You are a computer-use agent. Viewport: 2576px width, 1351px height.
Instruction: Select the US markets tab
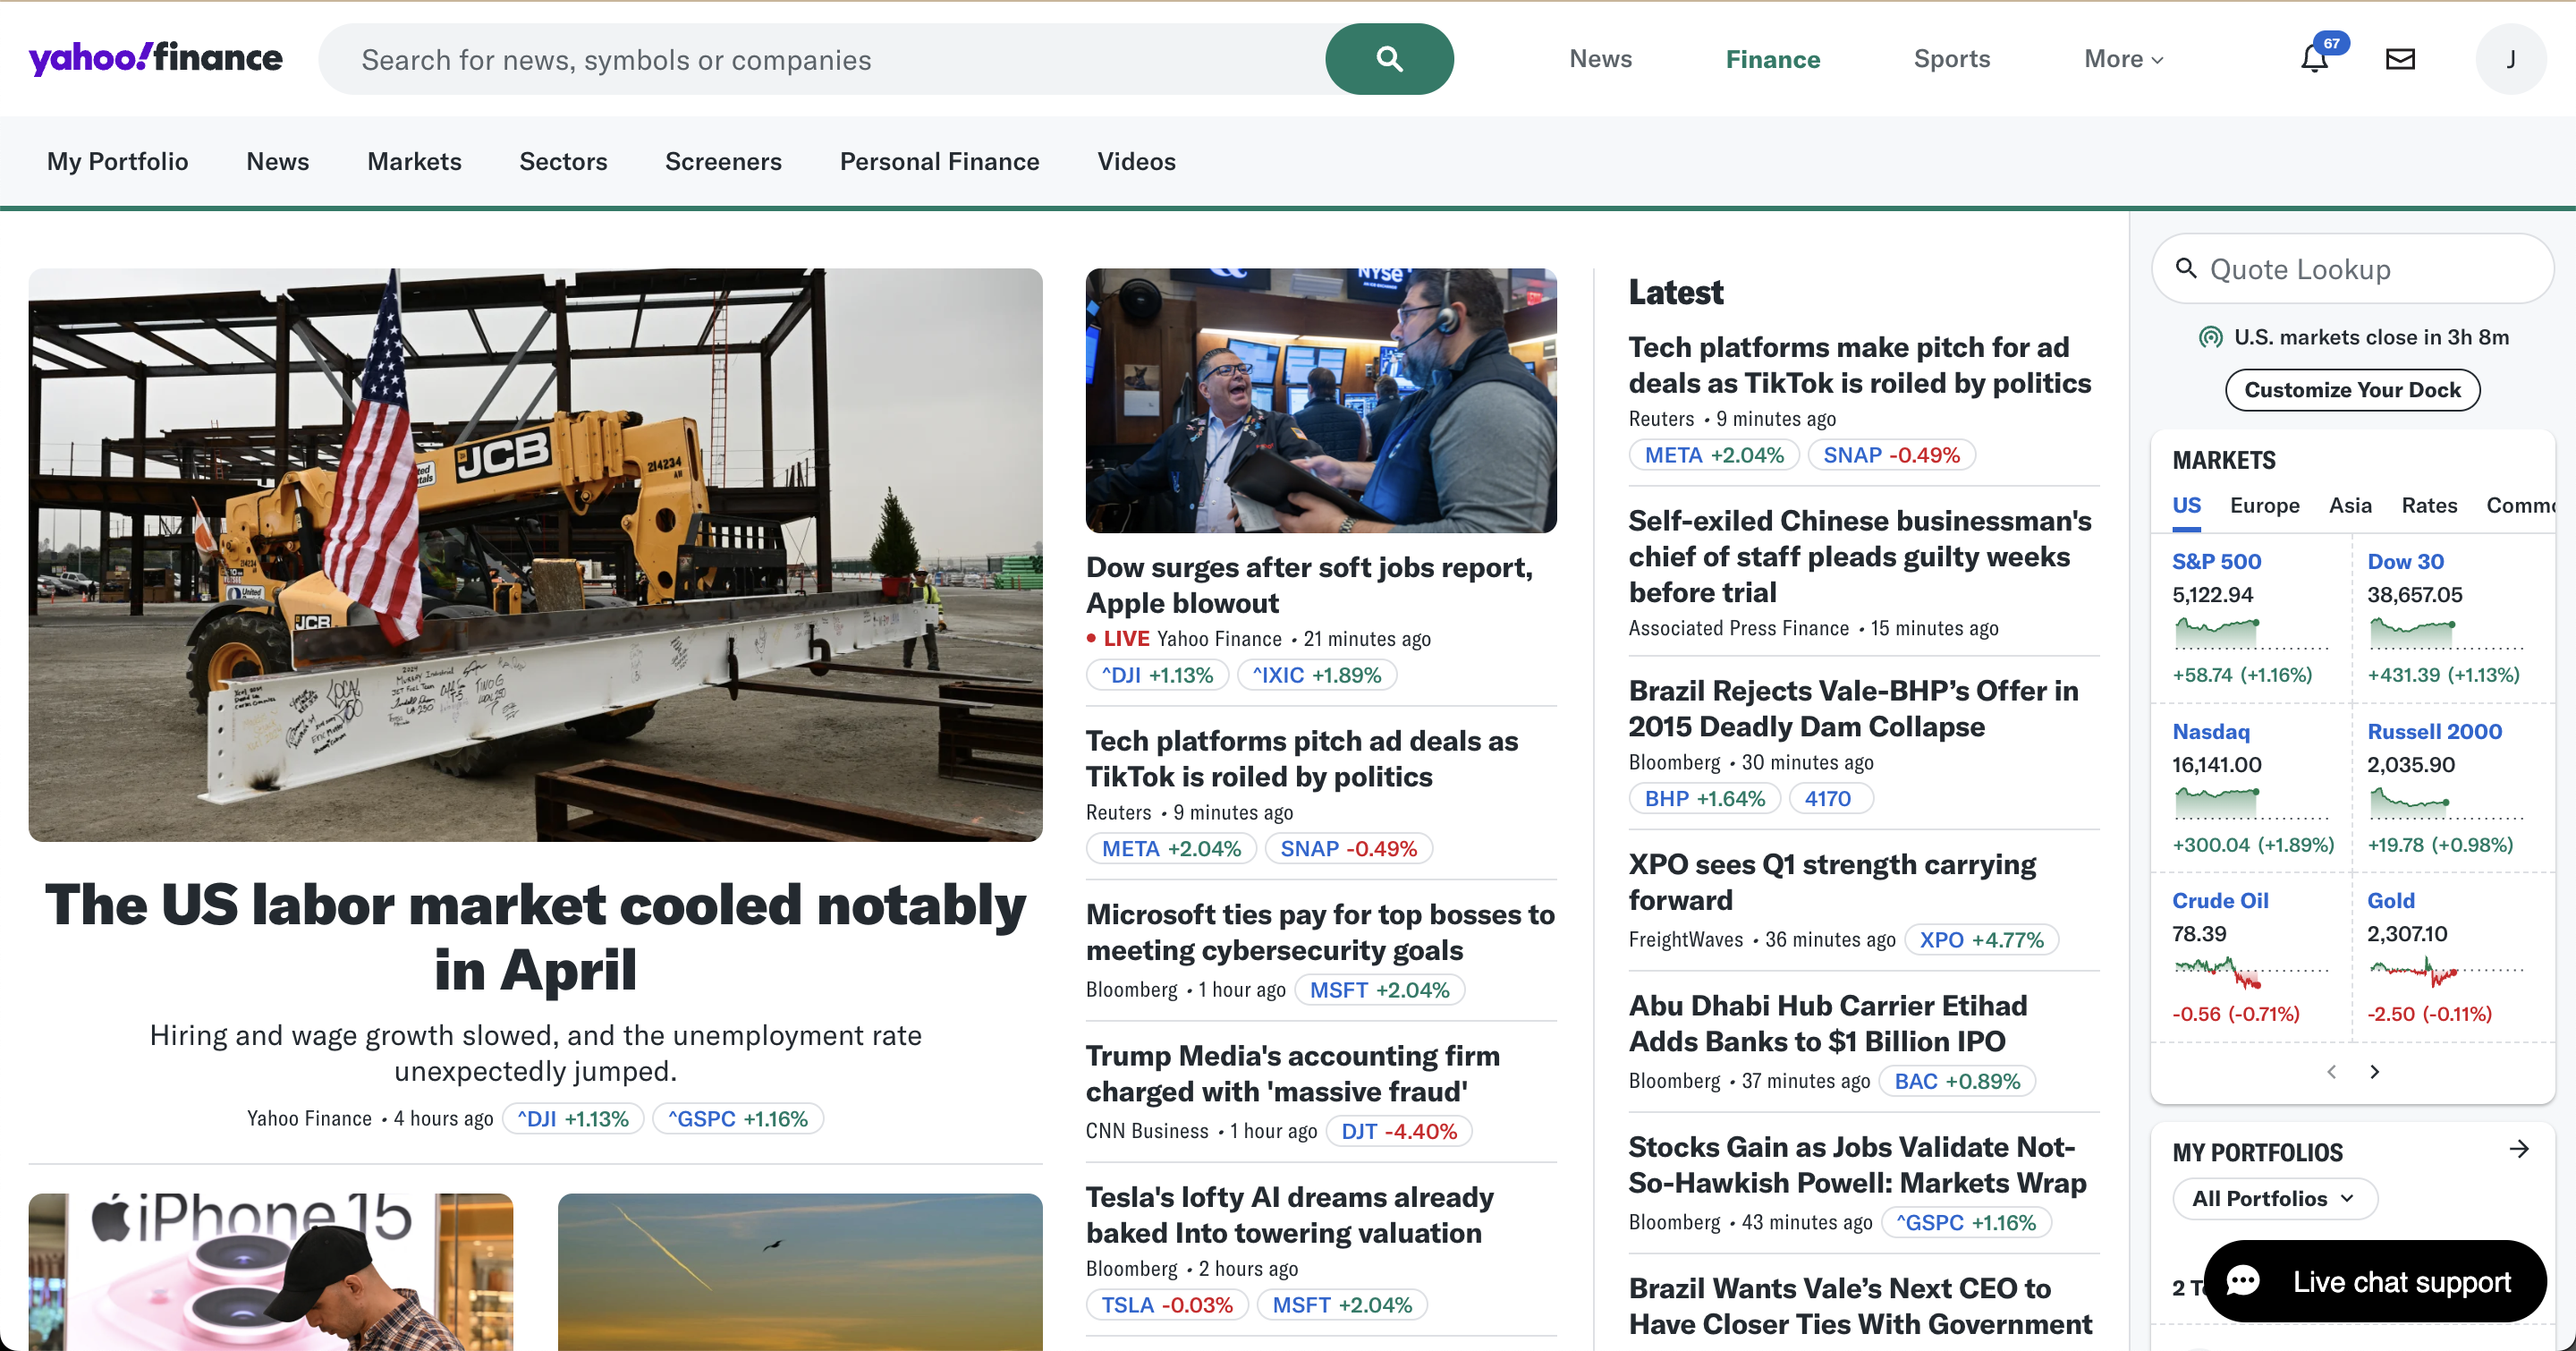coord(2186,505)
